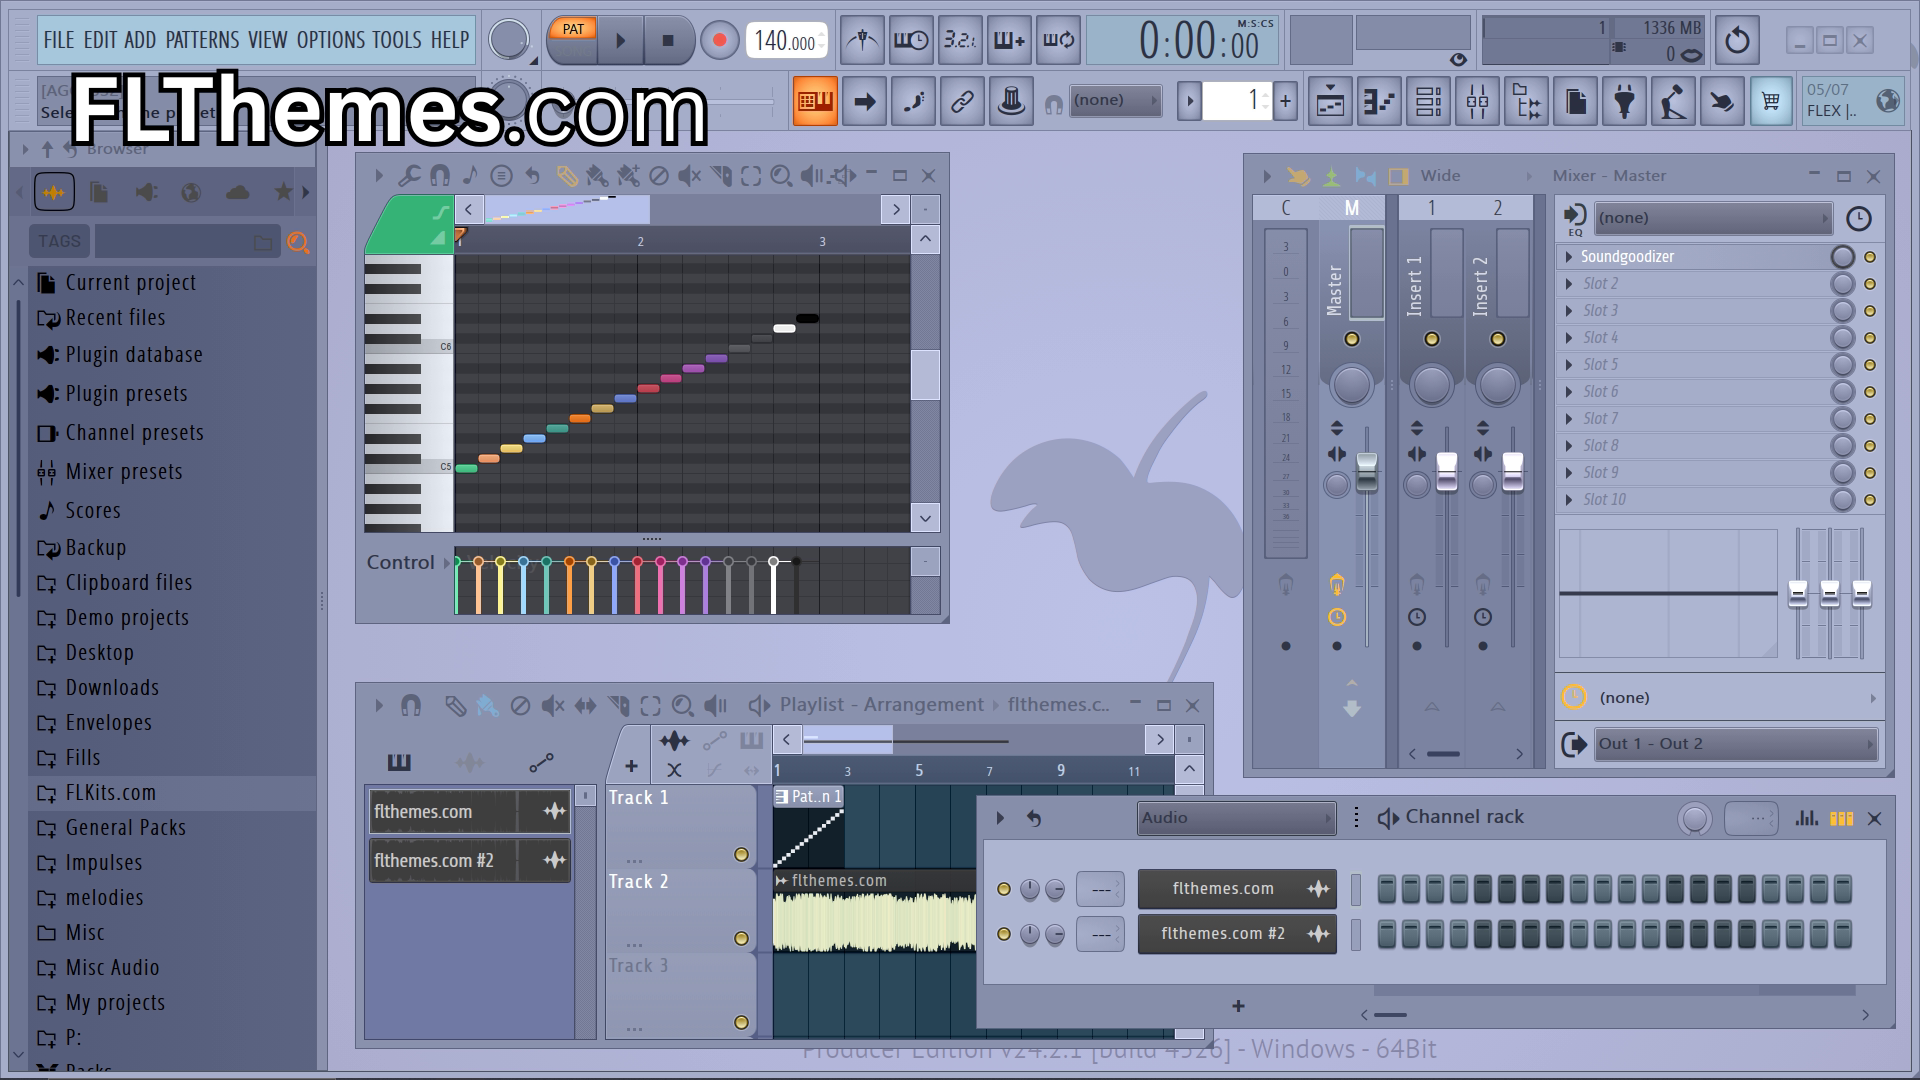The width and height of the screenshot is (1920, 1080).
Task: Open the mixer view icon in toolbar
Action: click(1477, 101)
